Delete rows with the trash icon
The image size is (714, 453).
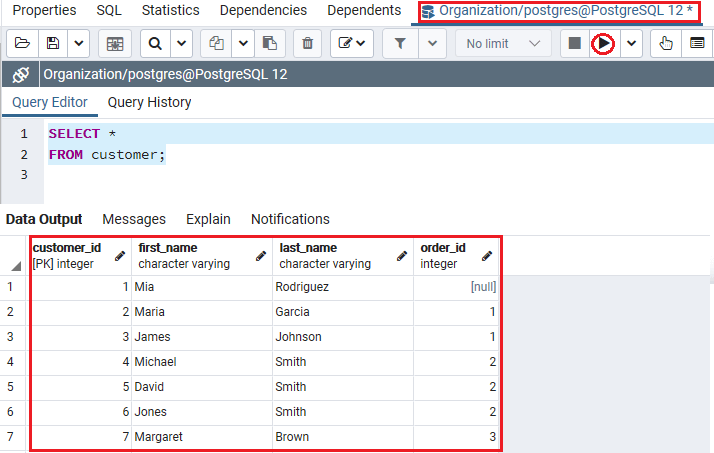pyautogui.click(x=308, y=43)
